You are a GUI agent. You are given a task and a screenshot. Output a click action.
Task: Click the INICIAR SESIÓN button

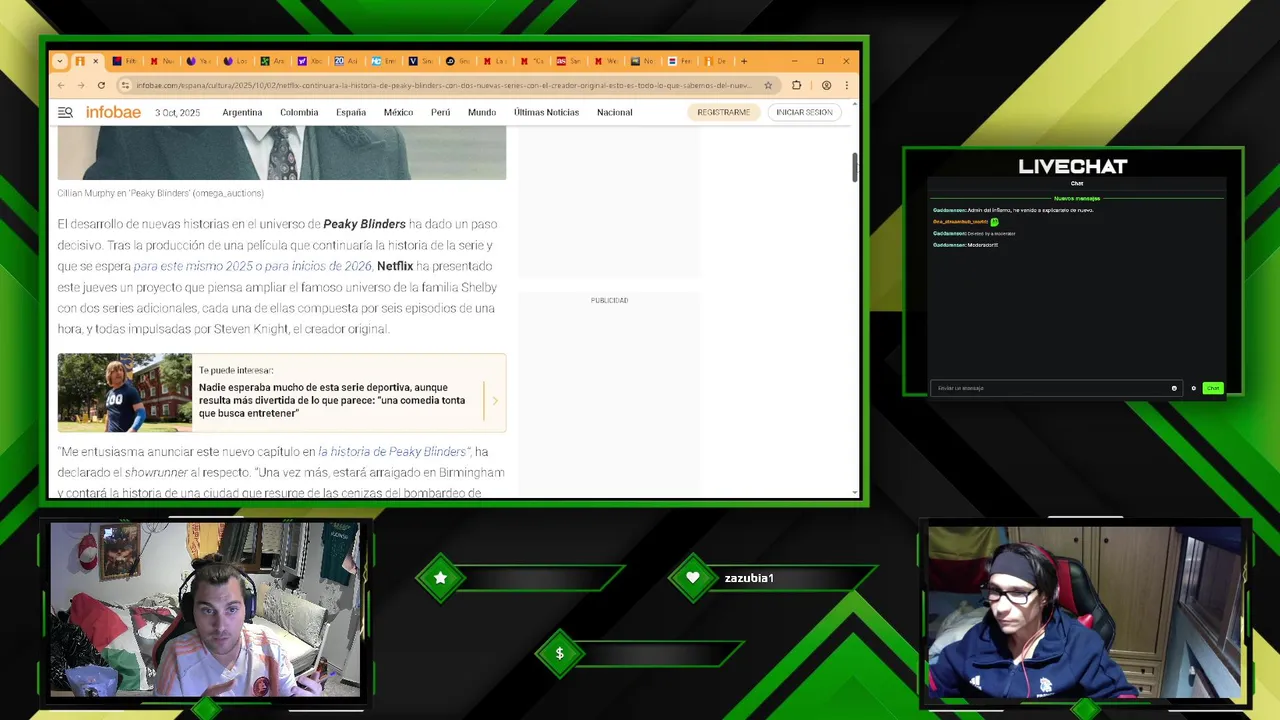click(x=804, y=113)
